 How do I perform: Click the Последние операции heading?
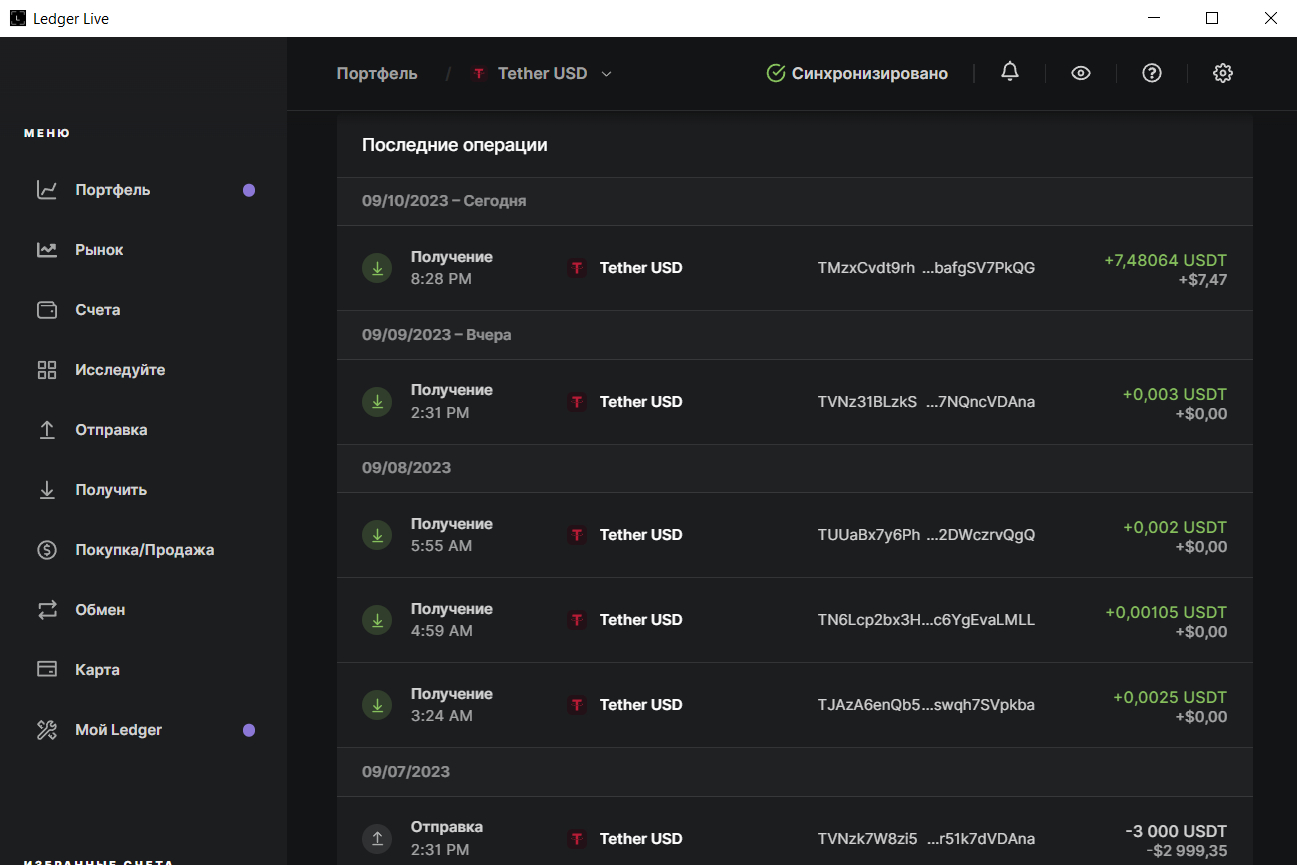(455, 145)
